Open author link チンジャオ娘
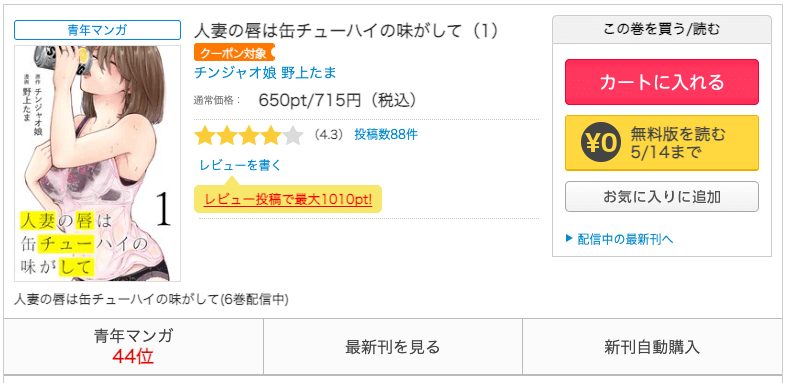Image resolution: width=786 pixels, height=383 pixels. [235, 73]
